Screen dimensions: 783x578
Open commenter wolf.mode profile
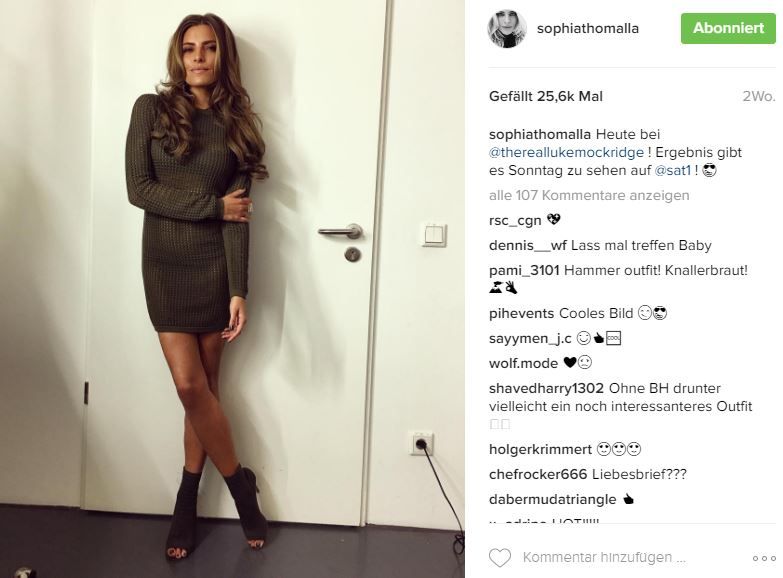pos(523,363)
